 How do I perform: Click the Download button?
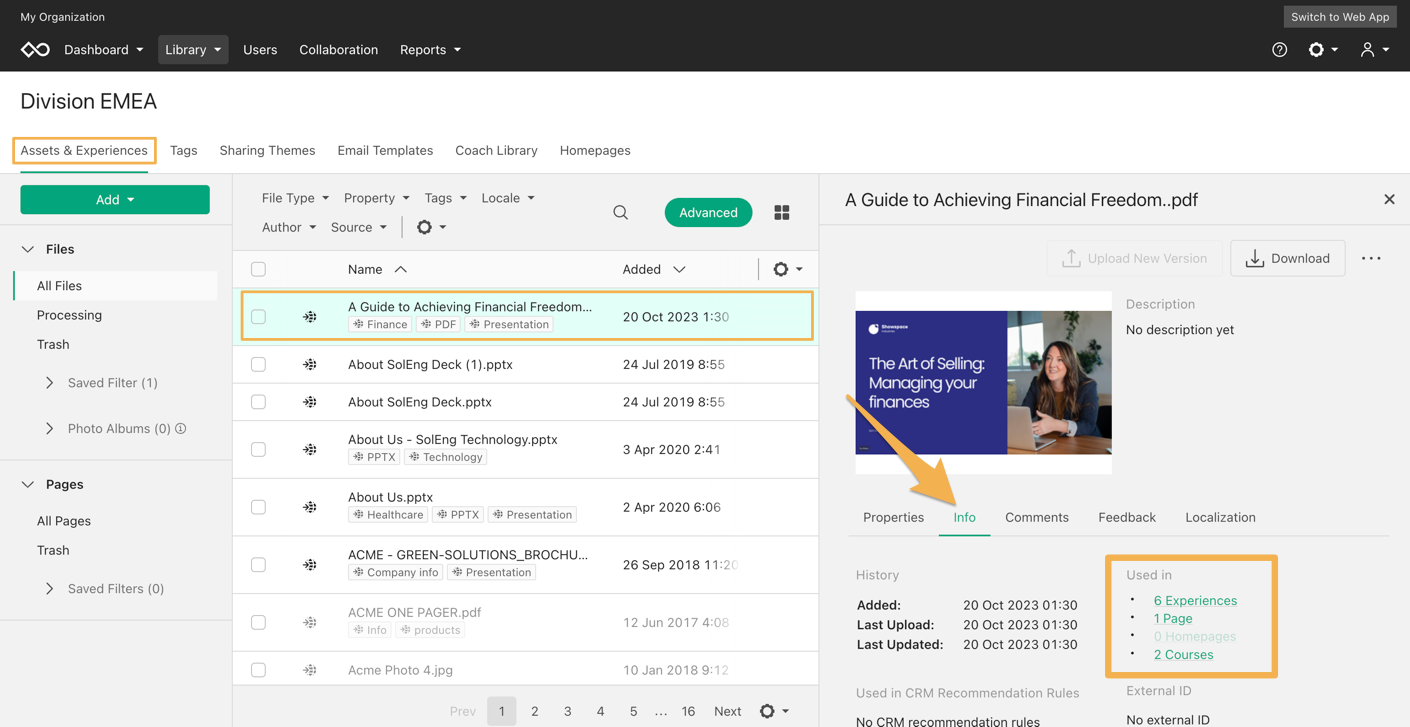(1288, 258)
